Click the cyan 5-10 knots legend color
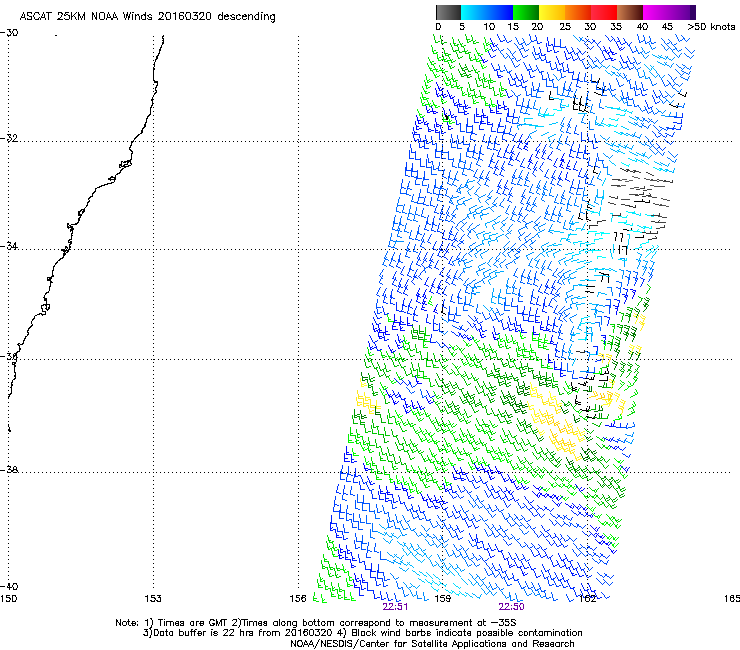Screen dimensions: 740x650 coord(473,12)
